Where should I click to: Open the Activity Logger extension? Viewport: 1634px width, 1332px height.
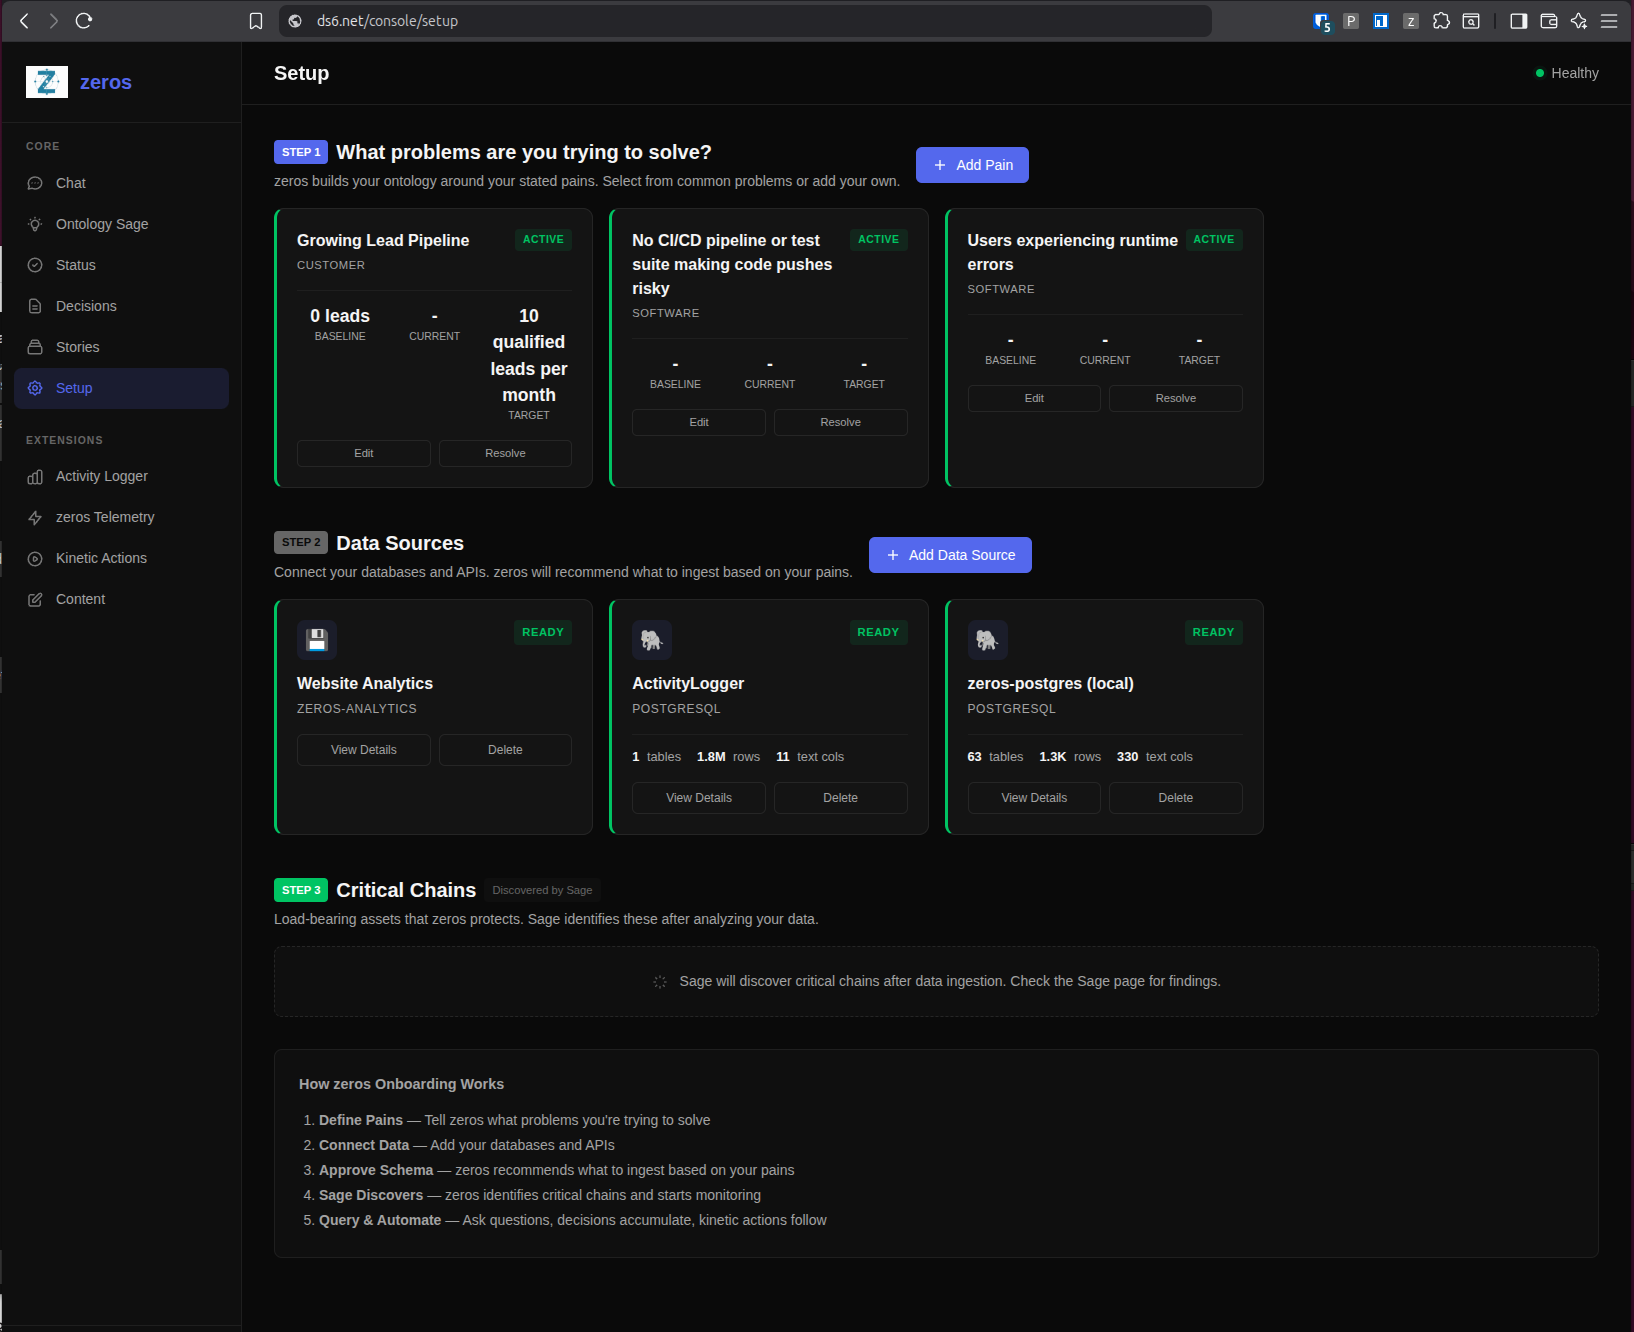[101, 476]
